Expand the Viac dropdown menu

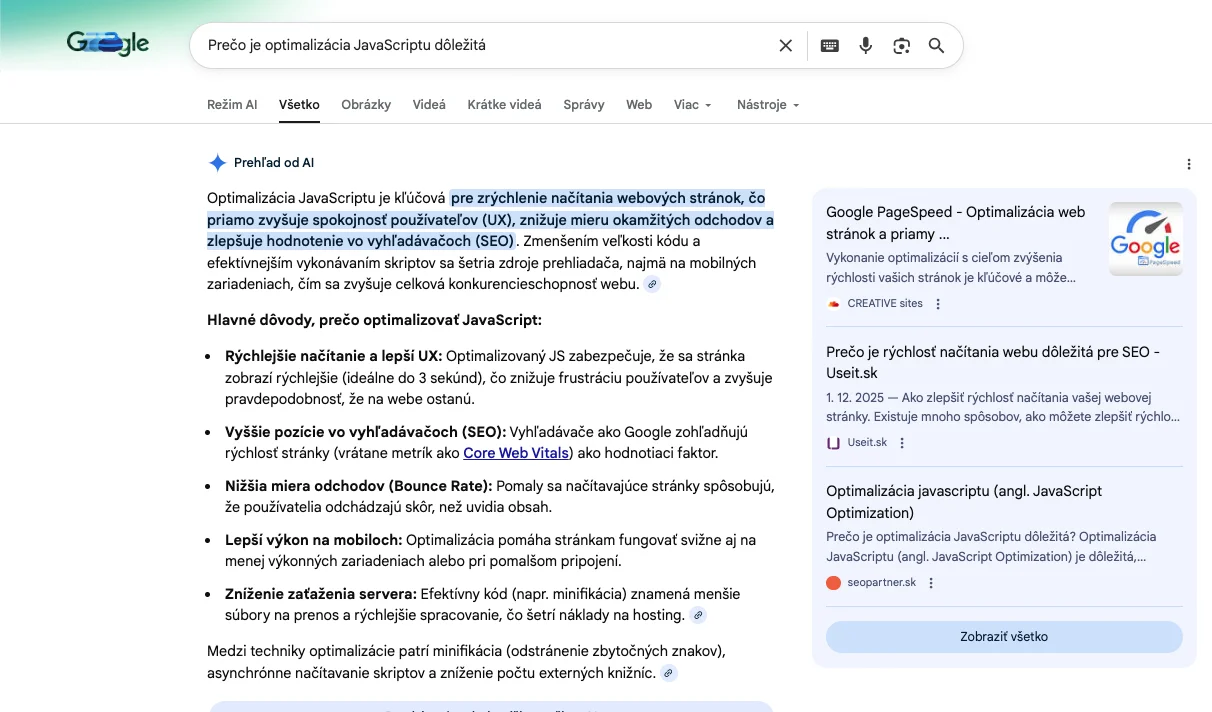click(692, 105)
